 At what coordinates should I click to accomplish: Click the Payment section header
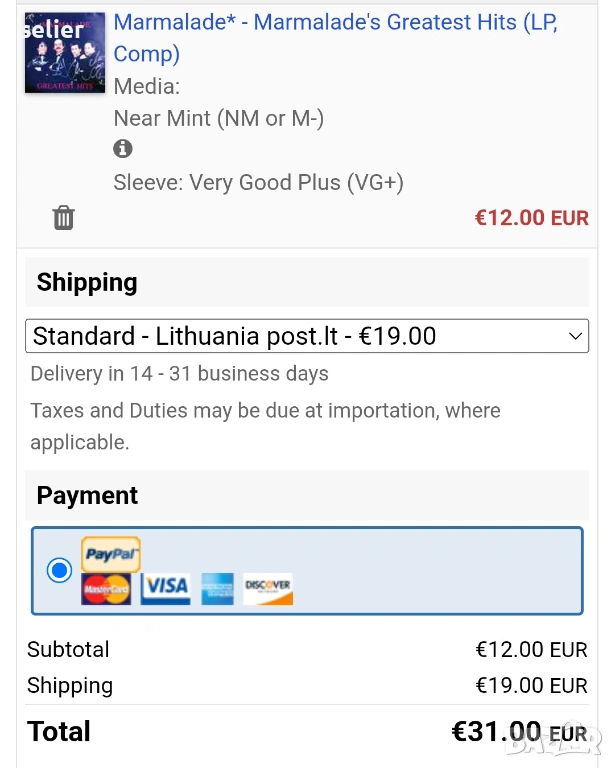(87, 496)
